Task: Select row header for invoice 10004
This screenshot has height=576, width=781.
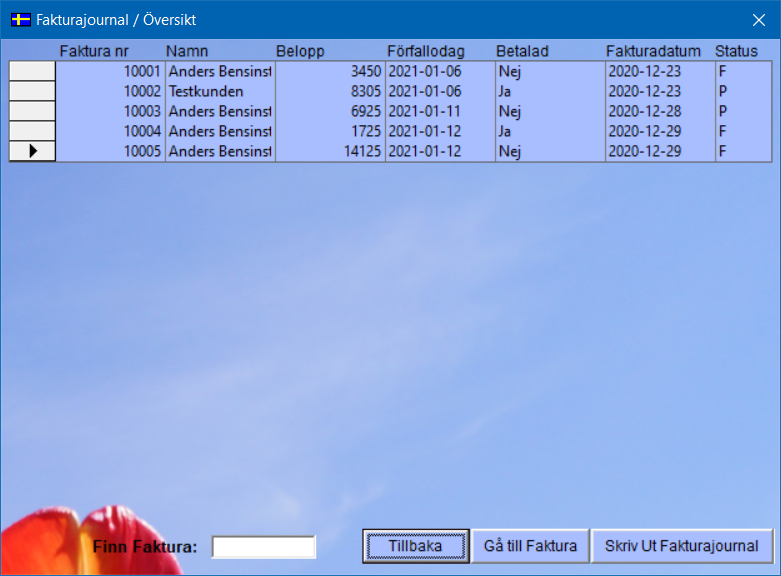Action: click(x=32, y=131)
